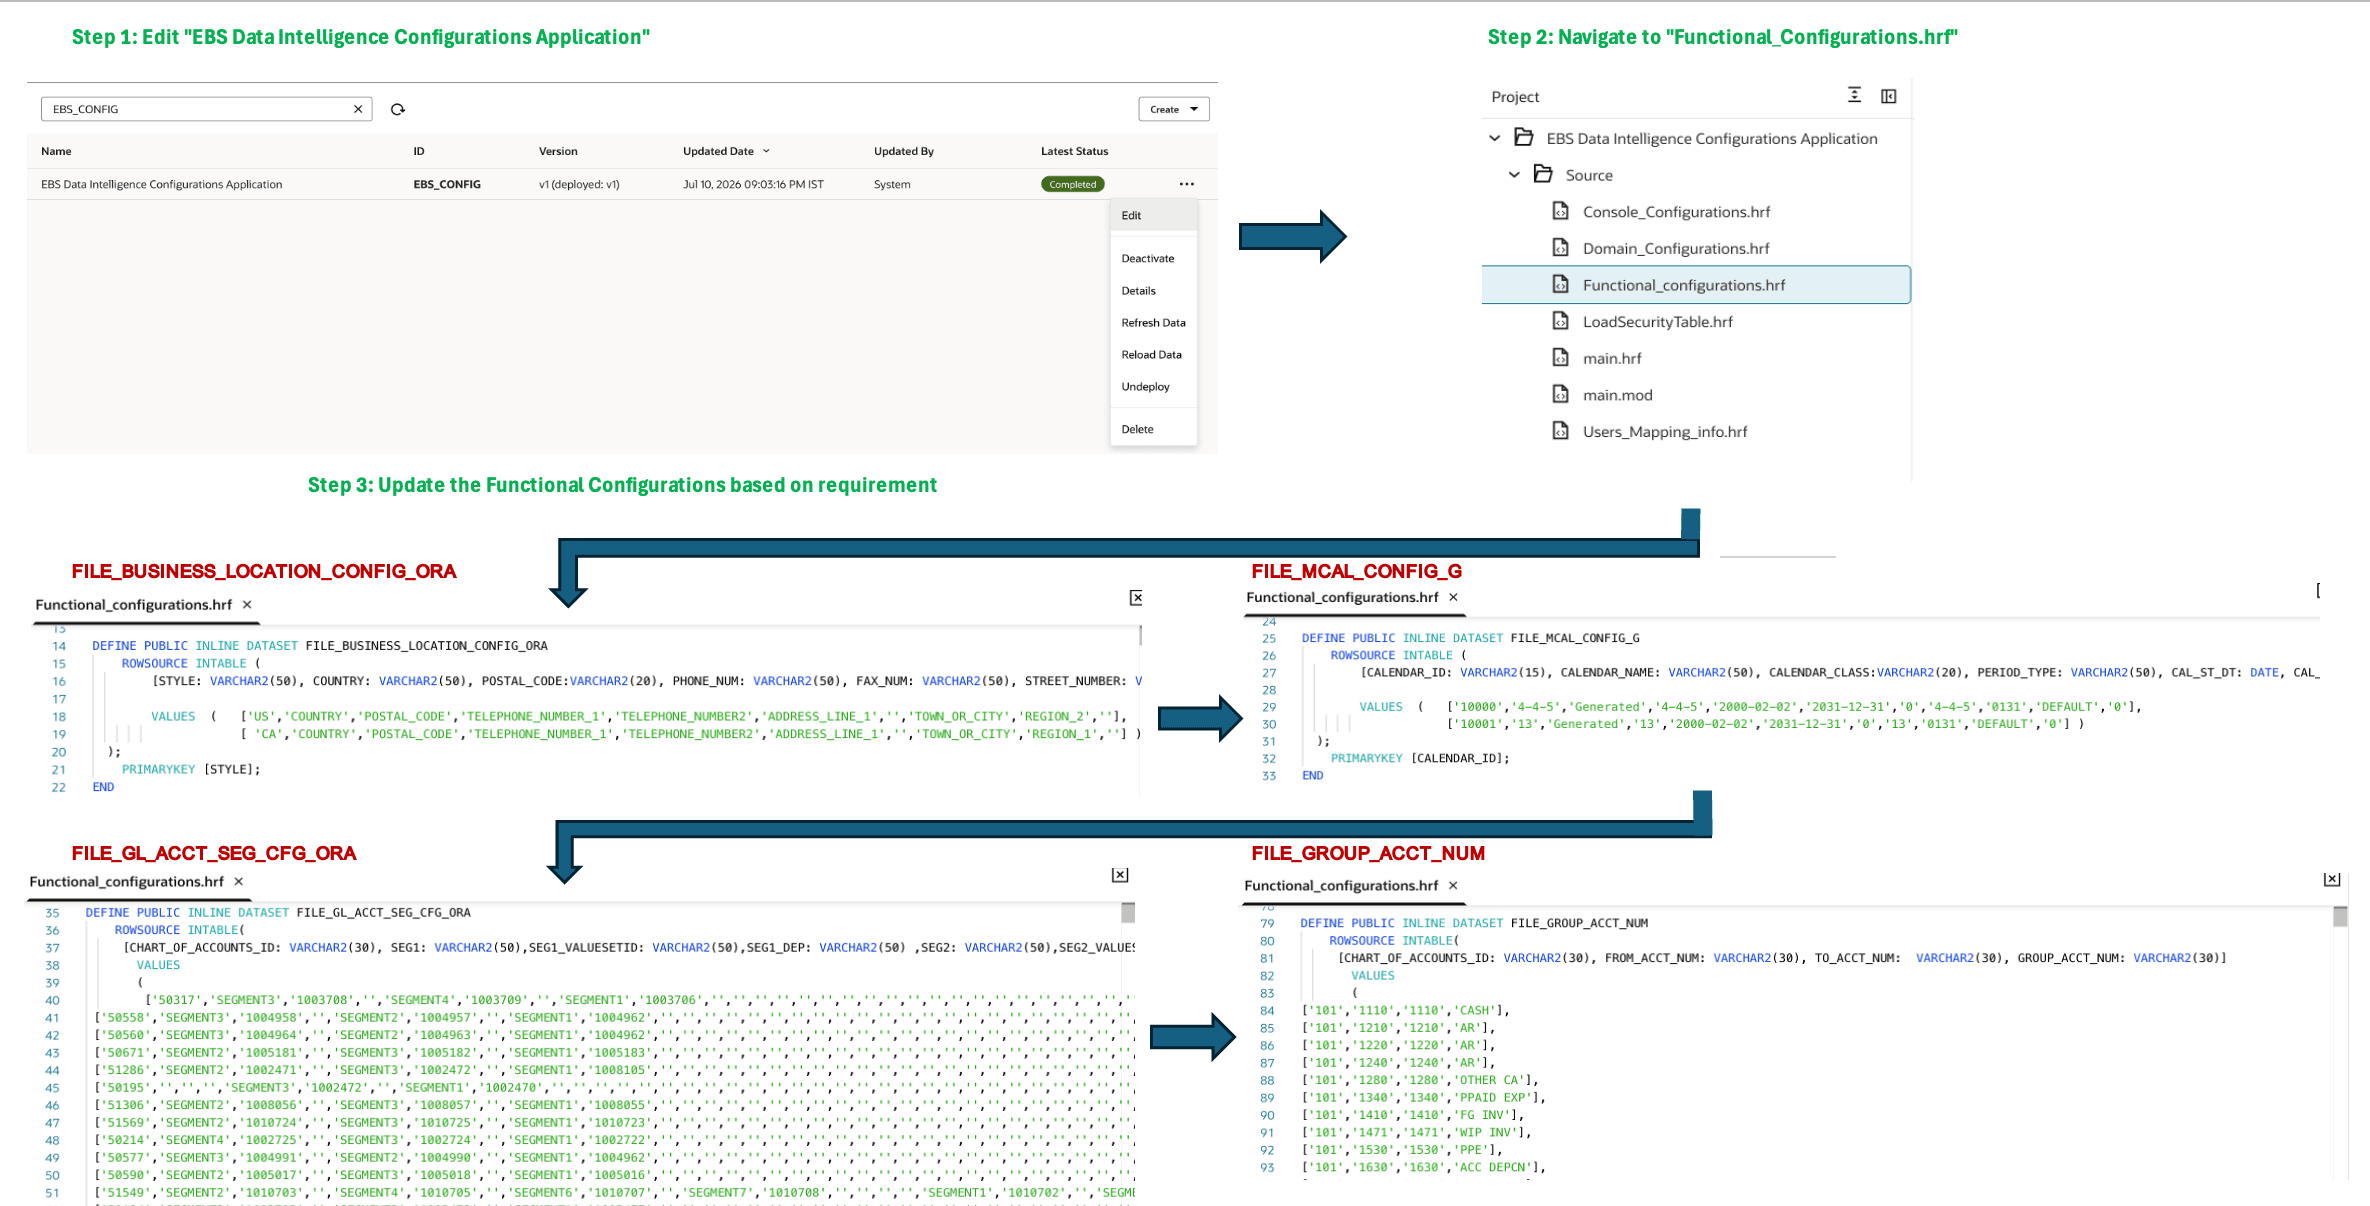Click the collapse-all icon in Project panel
Screen dimensions: 2370x1206
pos(1854,95)
